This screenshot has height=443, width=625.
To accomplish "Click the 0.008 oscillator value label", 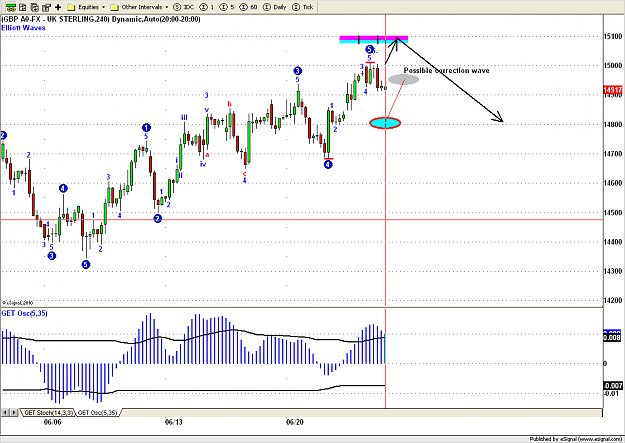I will point(612,338).
